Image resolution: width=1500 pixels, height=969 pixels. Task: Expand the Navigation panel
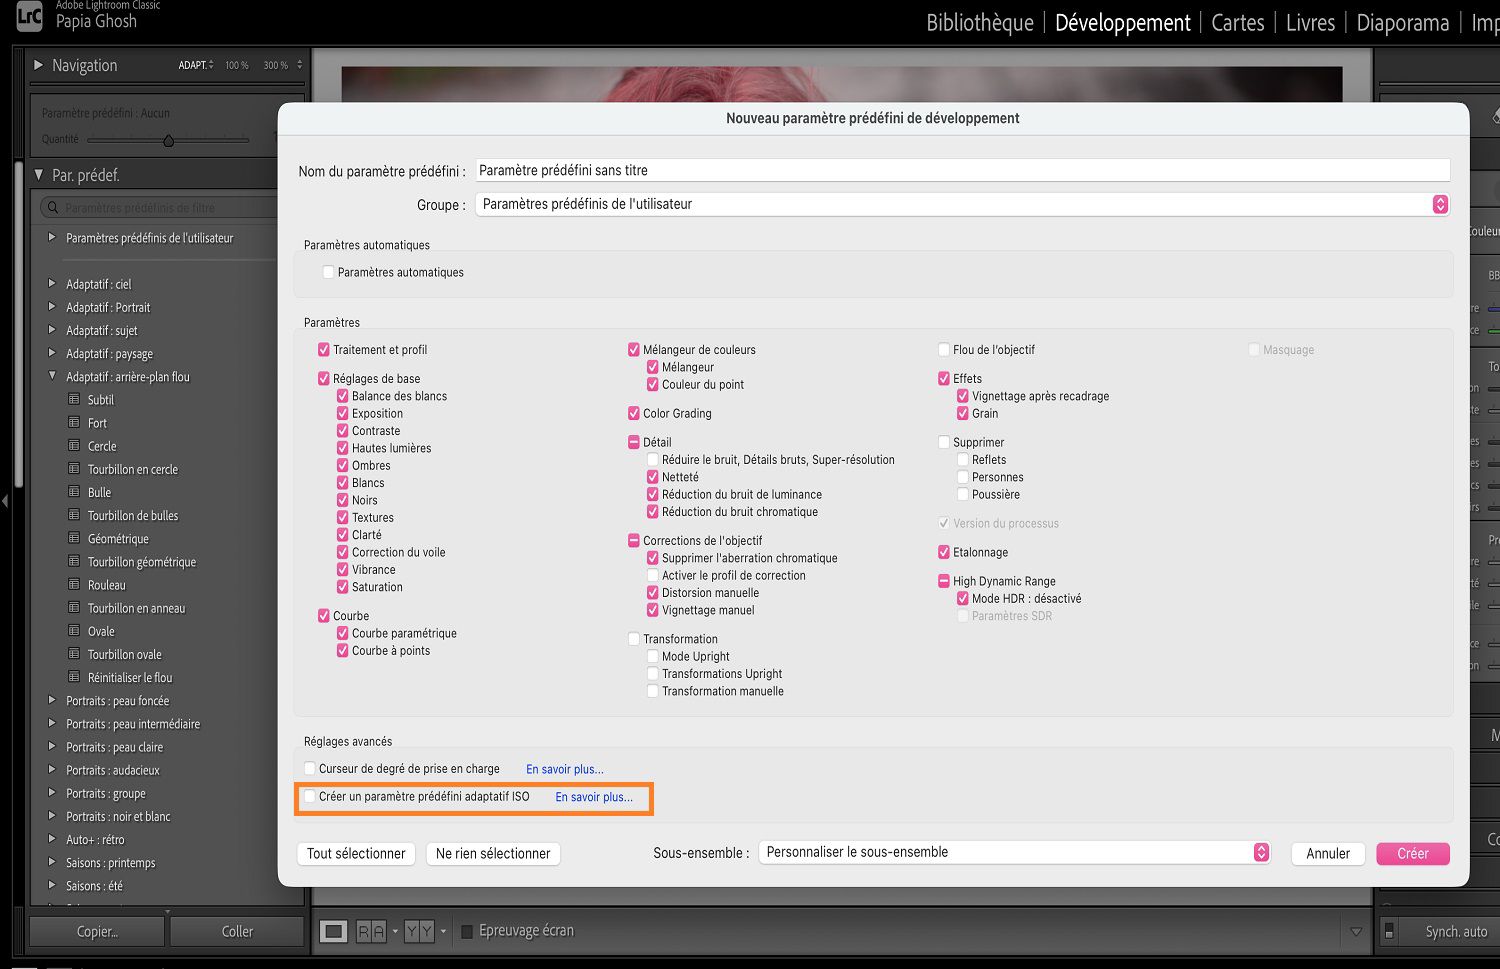pos(38,65)
